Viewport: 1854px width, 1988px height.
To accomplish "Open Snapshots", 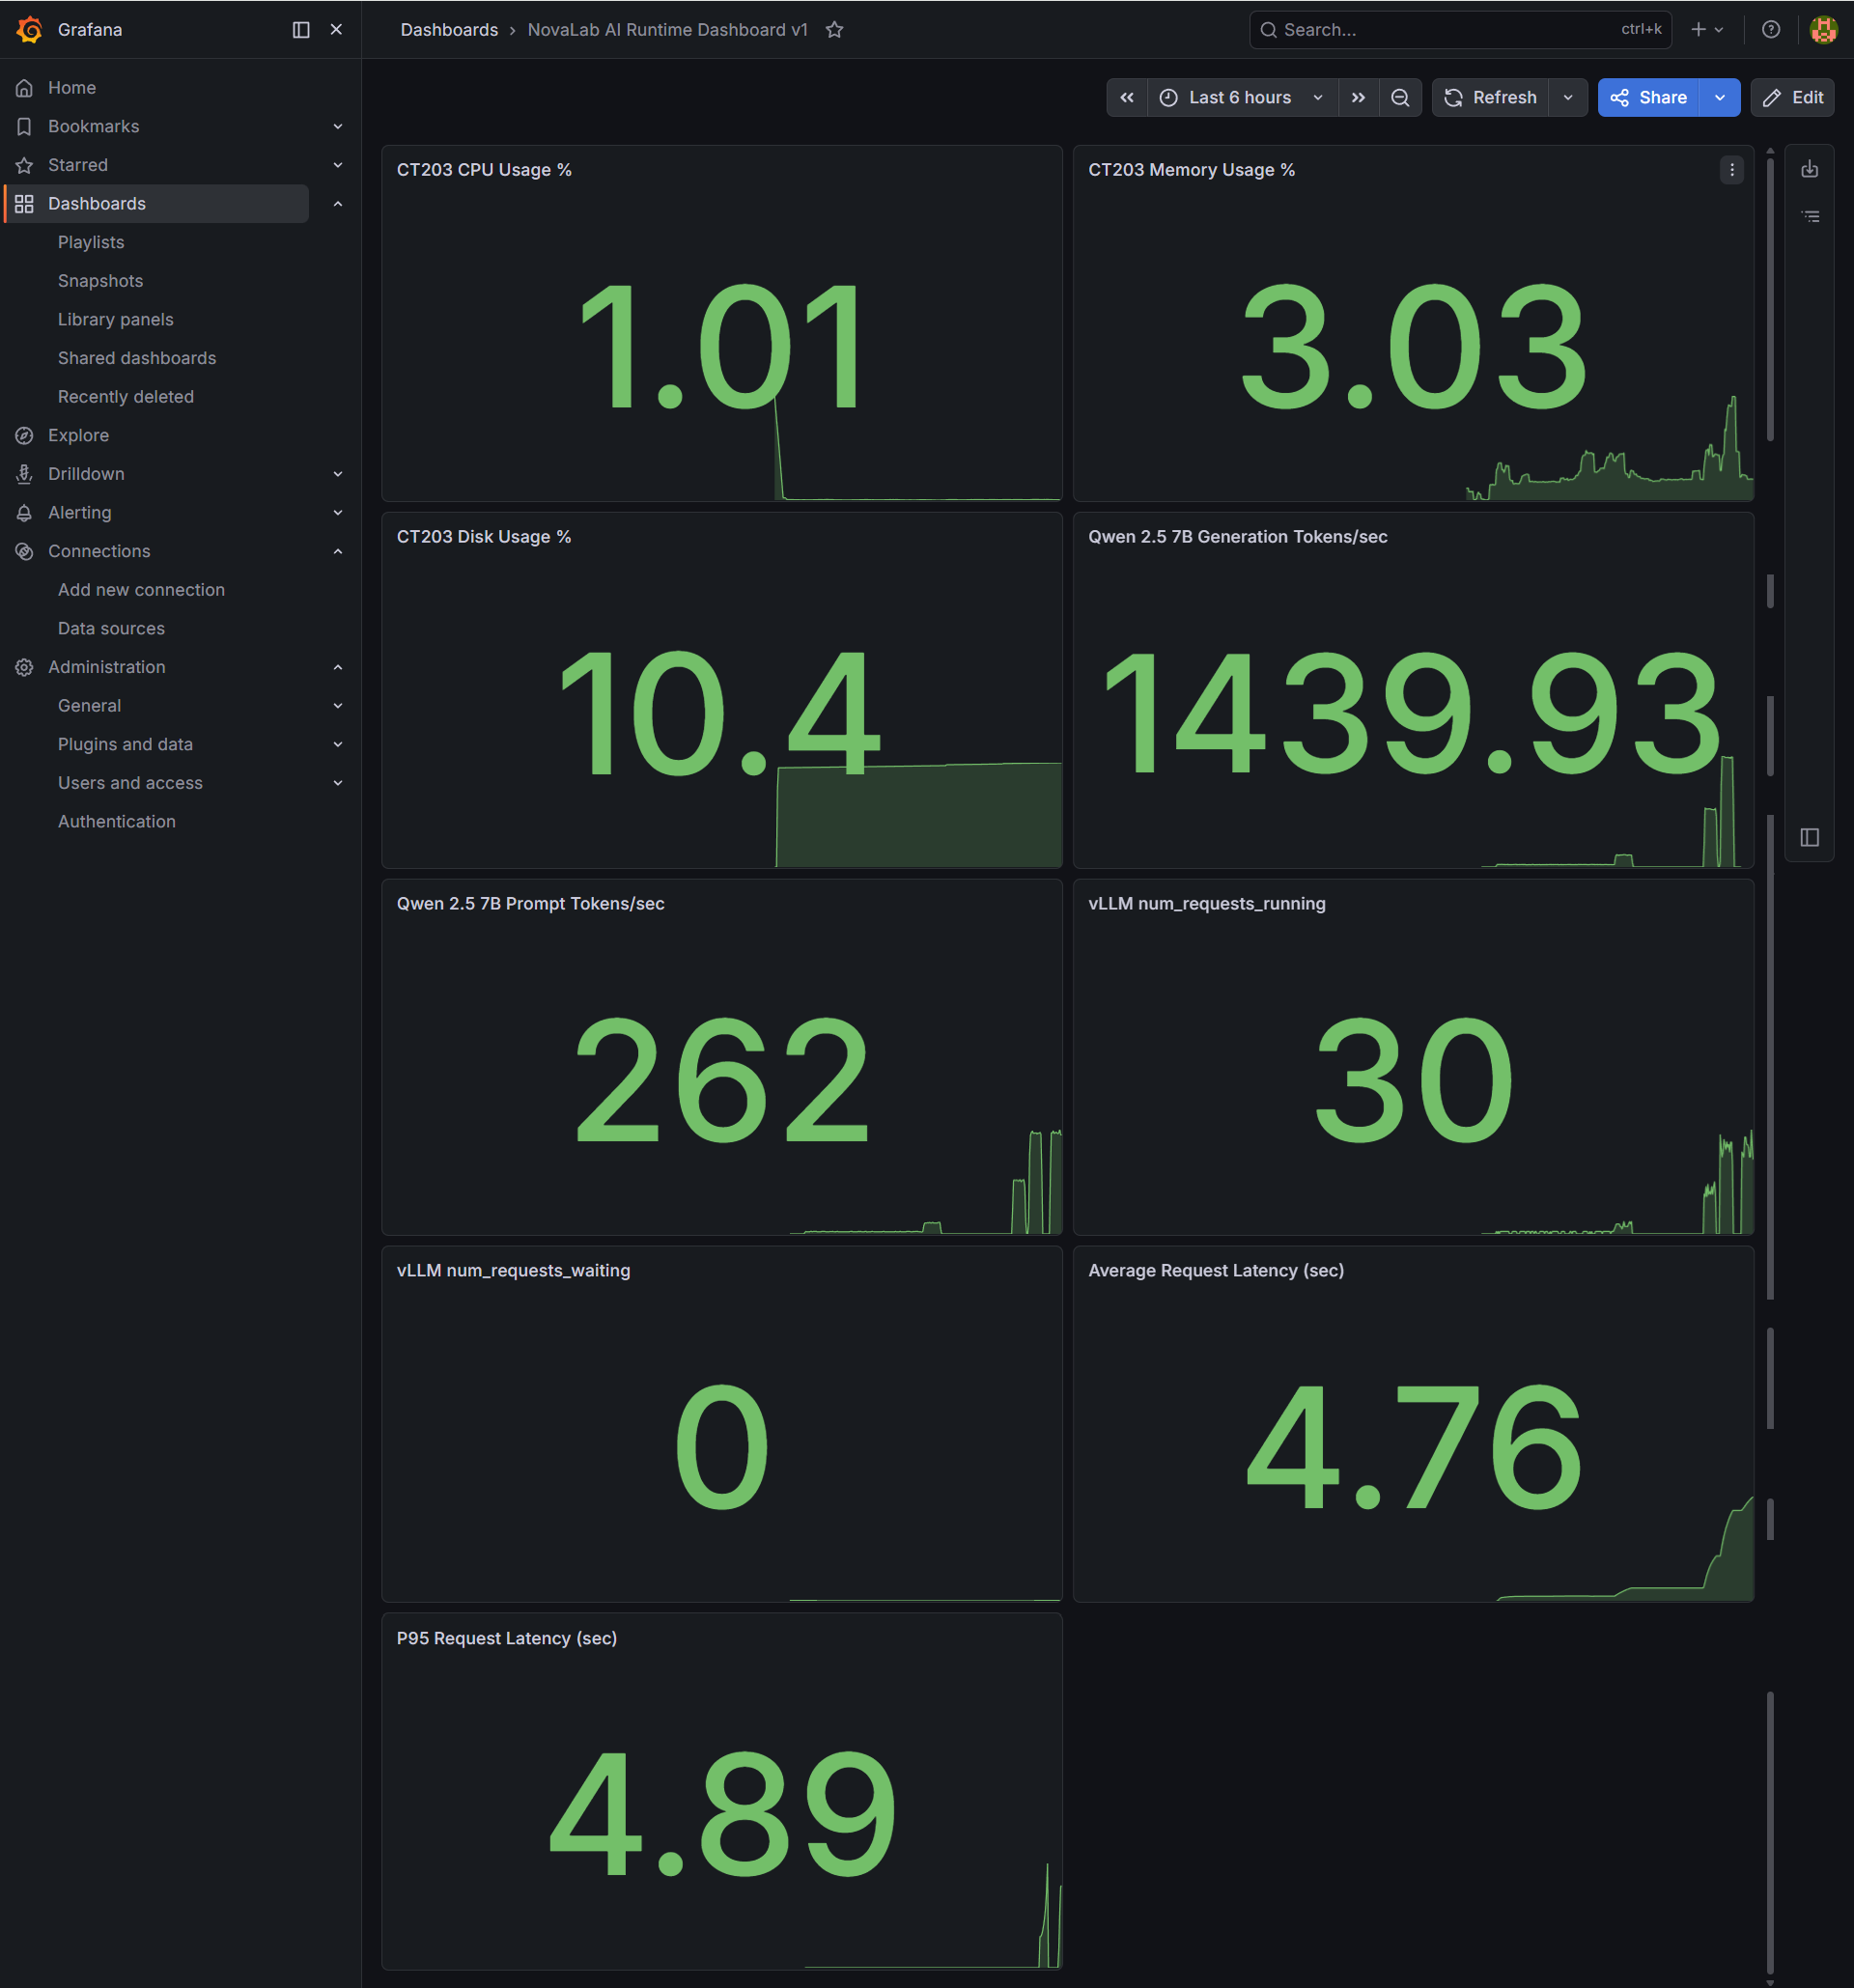I will click(100, 281).
